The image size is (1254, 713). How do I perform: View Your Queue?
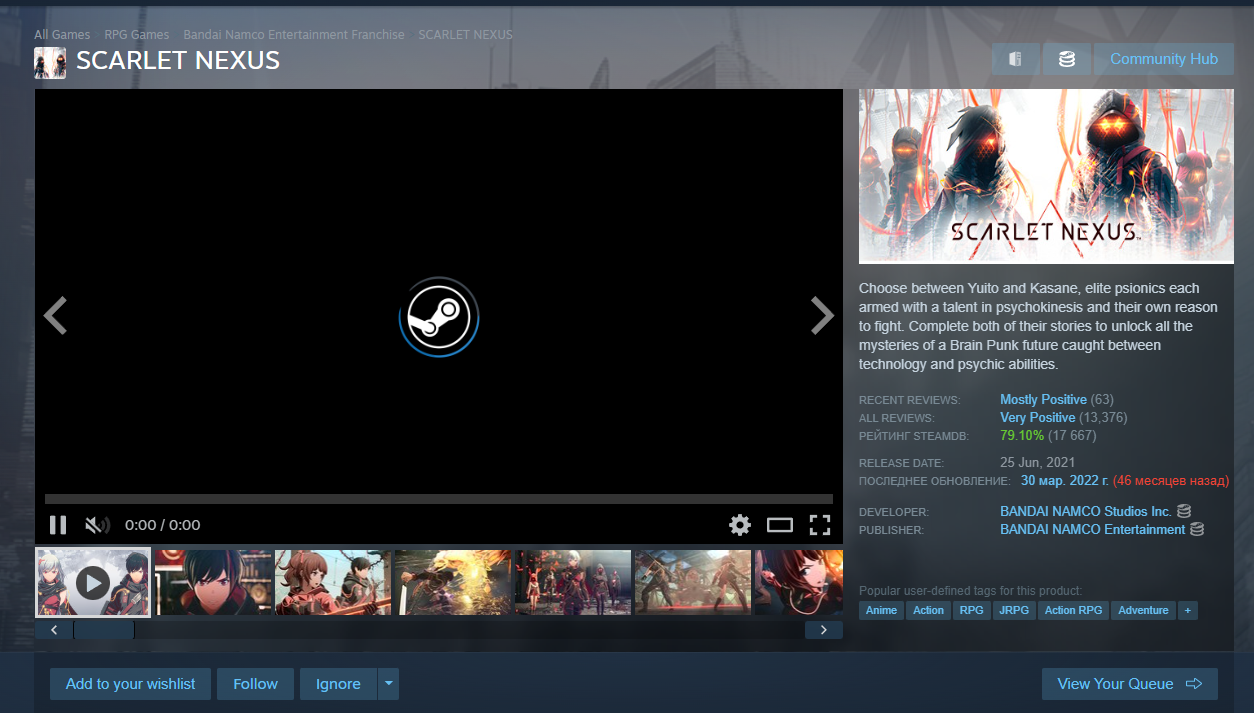(1130, 684)
